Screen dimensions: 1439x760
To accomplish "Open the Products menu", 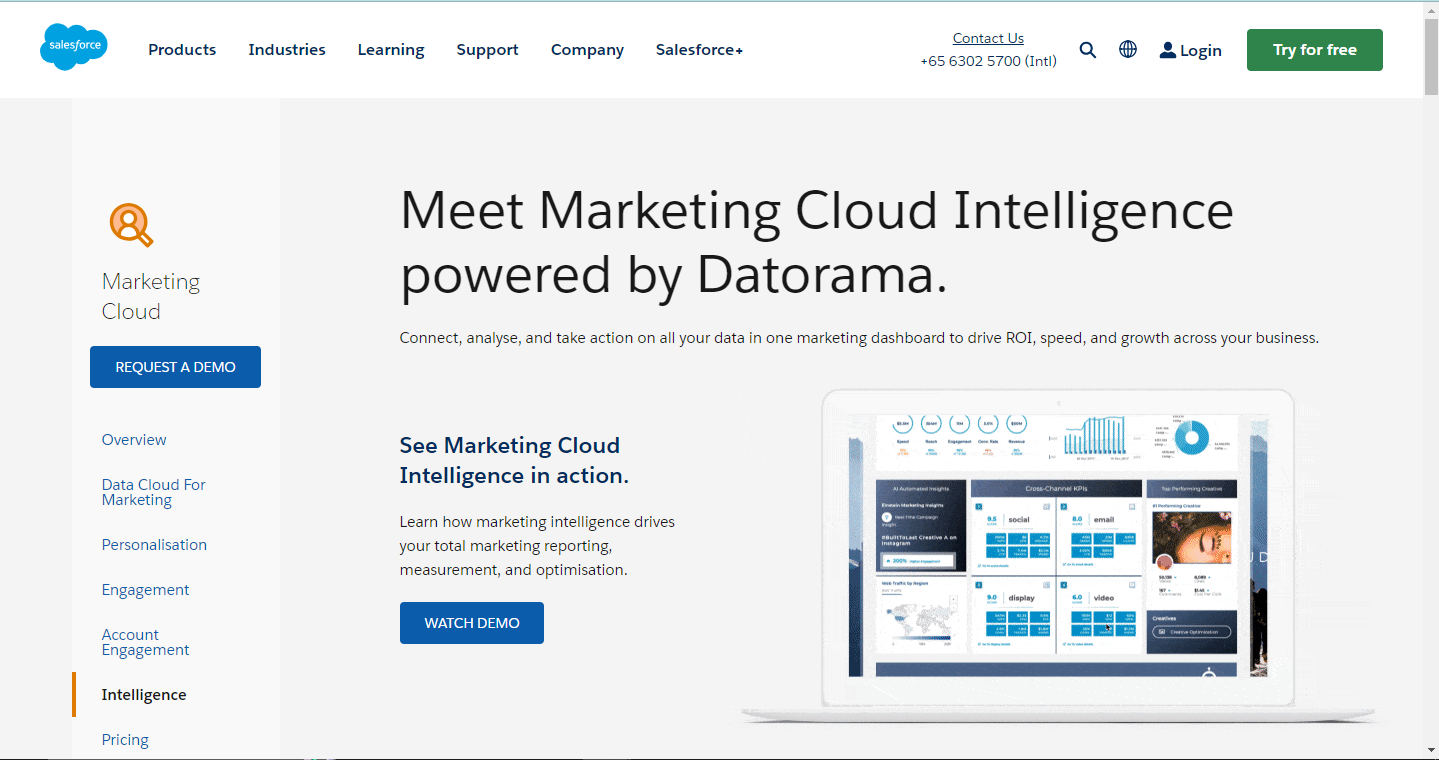I will (182, 50).
